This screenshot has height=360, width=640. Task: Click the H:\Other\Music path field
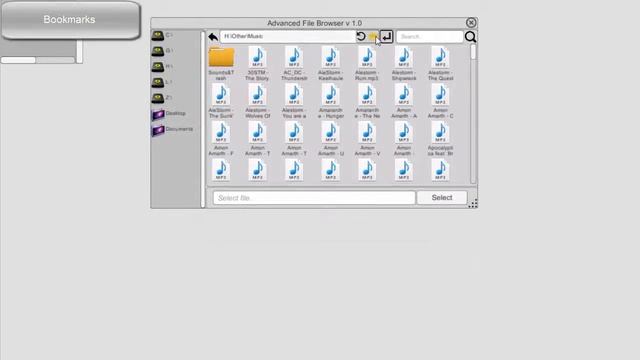(288, 36)
